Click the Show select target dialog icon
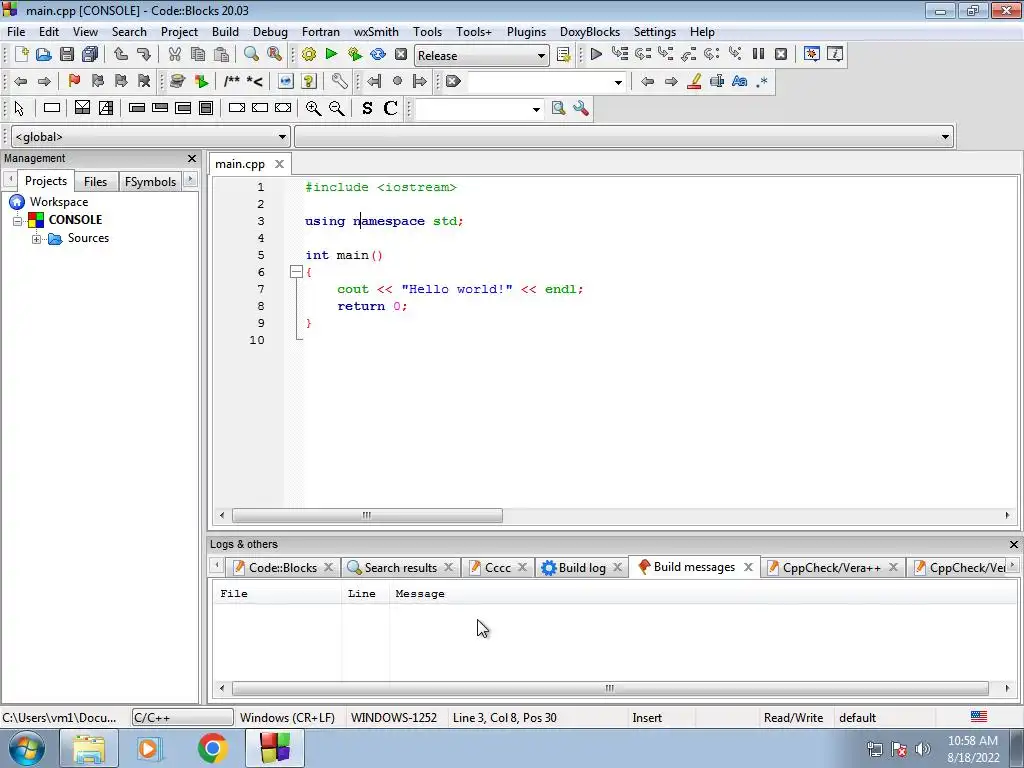The image size is (1024, 768). (x=564, y=54)
